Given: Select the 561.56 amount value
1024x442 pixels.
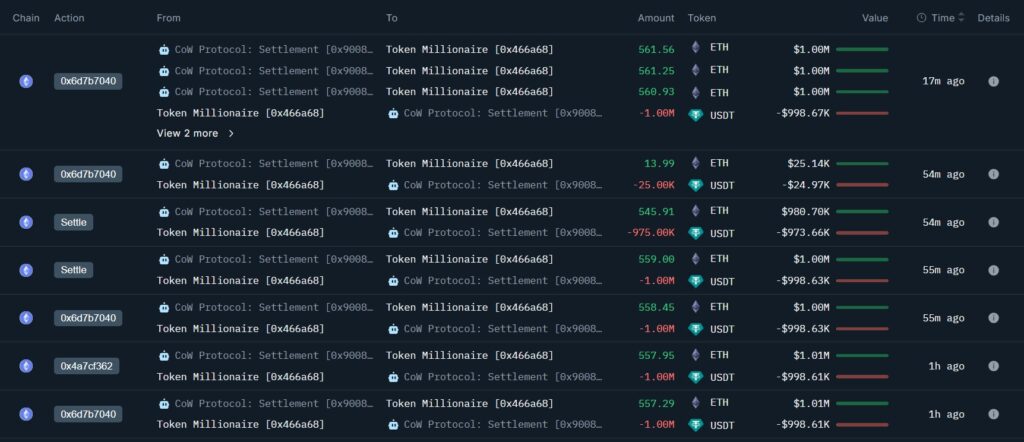Looking at the screenshot, I should click(656, 49).
